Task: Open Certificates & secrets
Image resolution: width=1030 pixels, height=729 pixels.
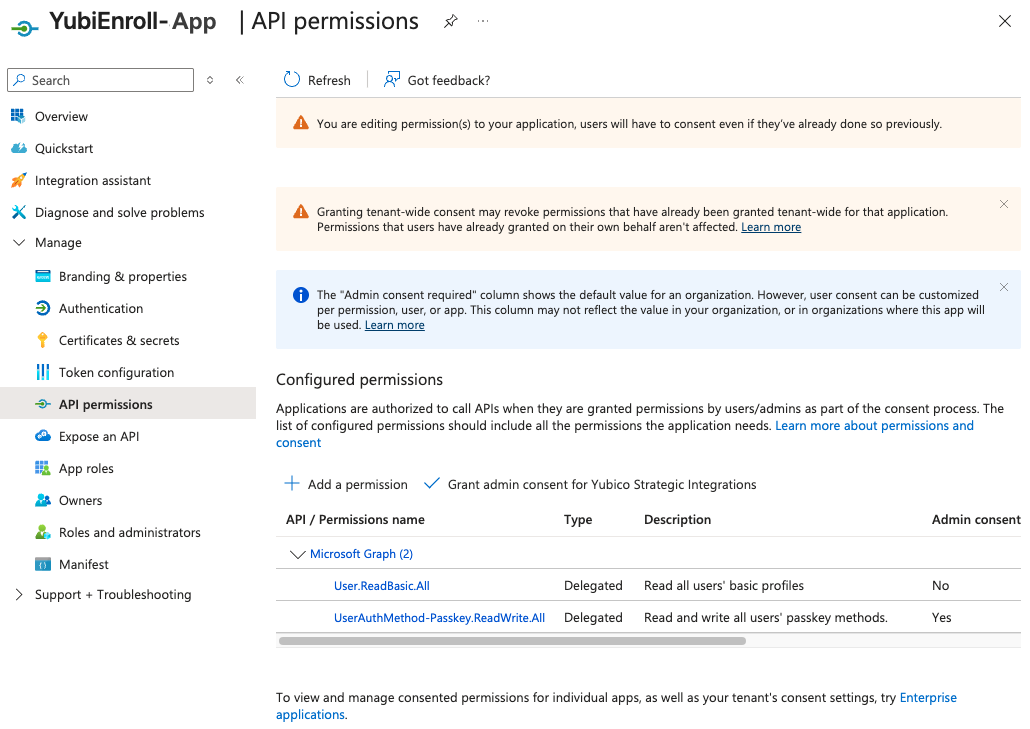Action: [x=119, y=340]
